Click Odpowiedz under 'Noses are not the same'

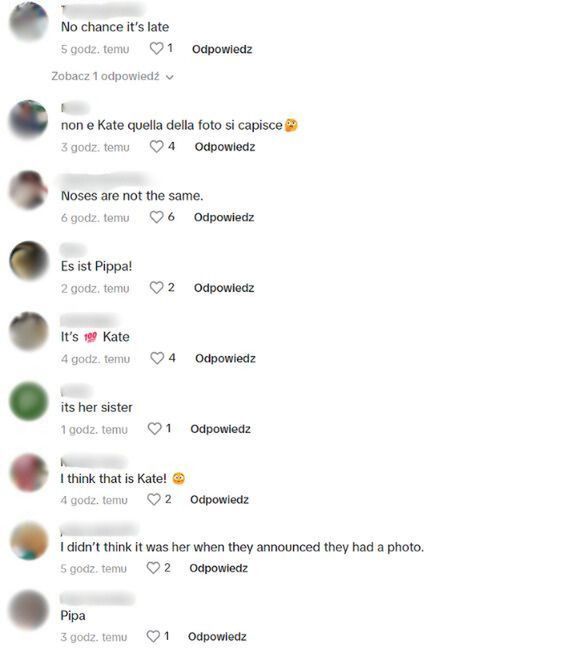pyautogui.click(x=224, y=217)
